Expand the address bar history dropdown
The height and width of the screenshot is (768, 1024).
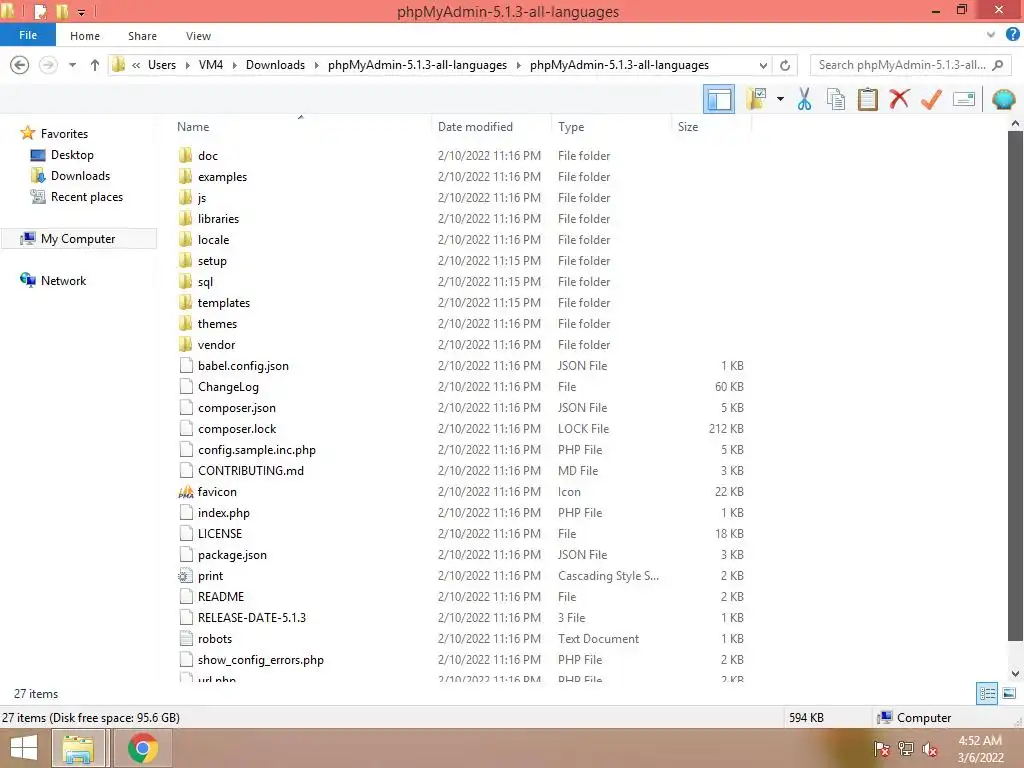coord(763,65)
